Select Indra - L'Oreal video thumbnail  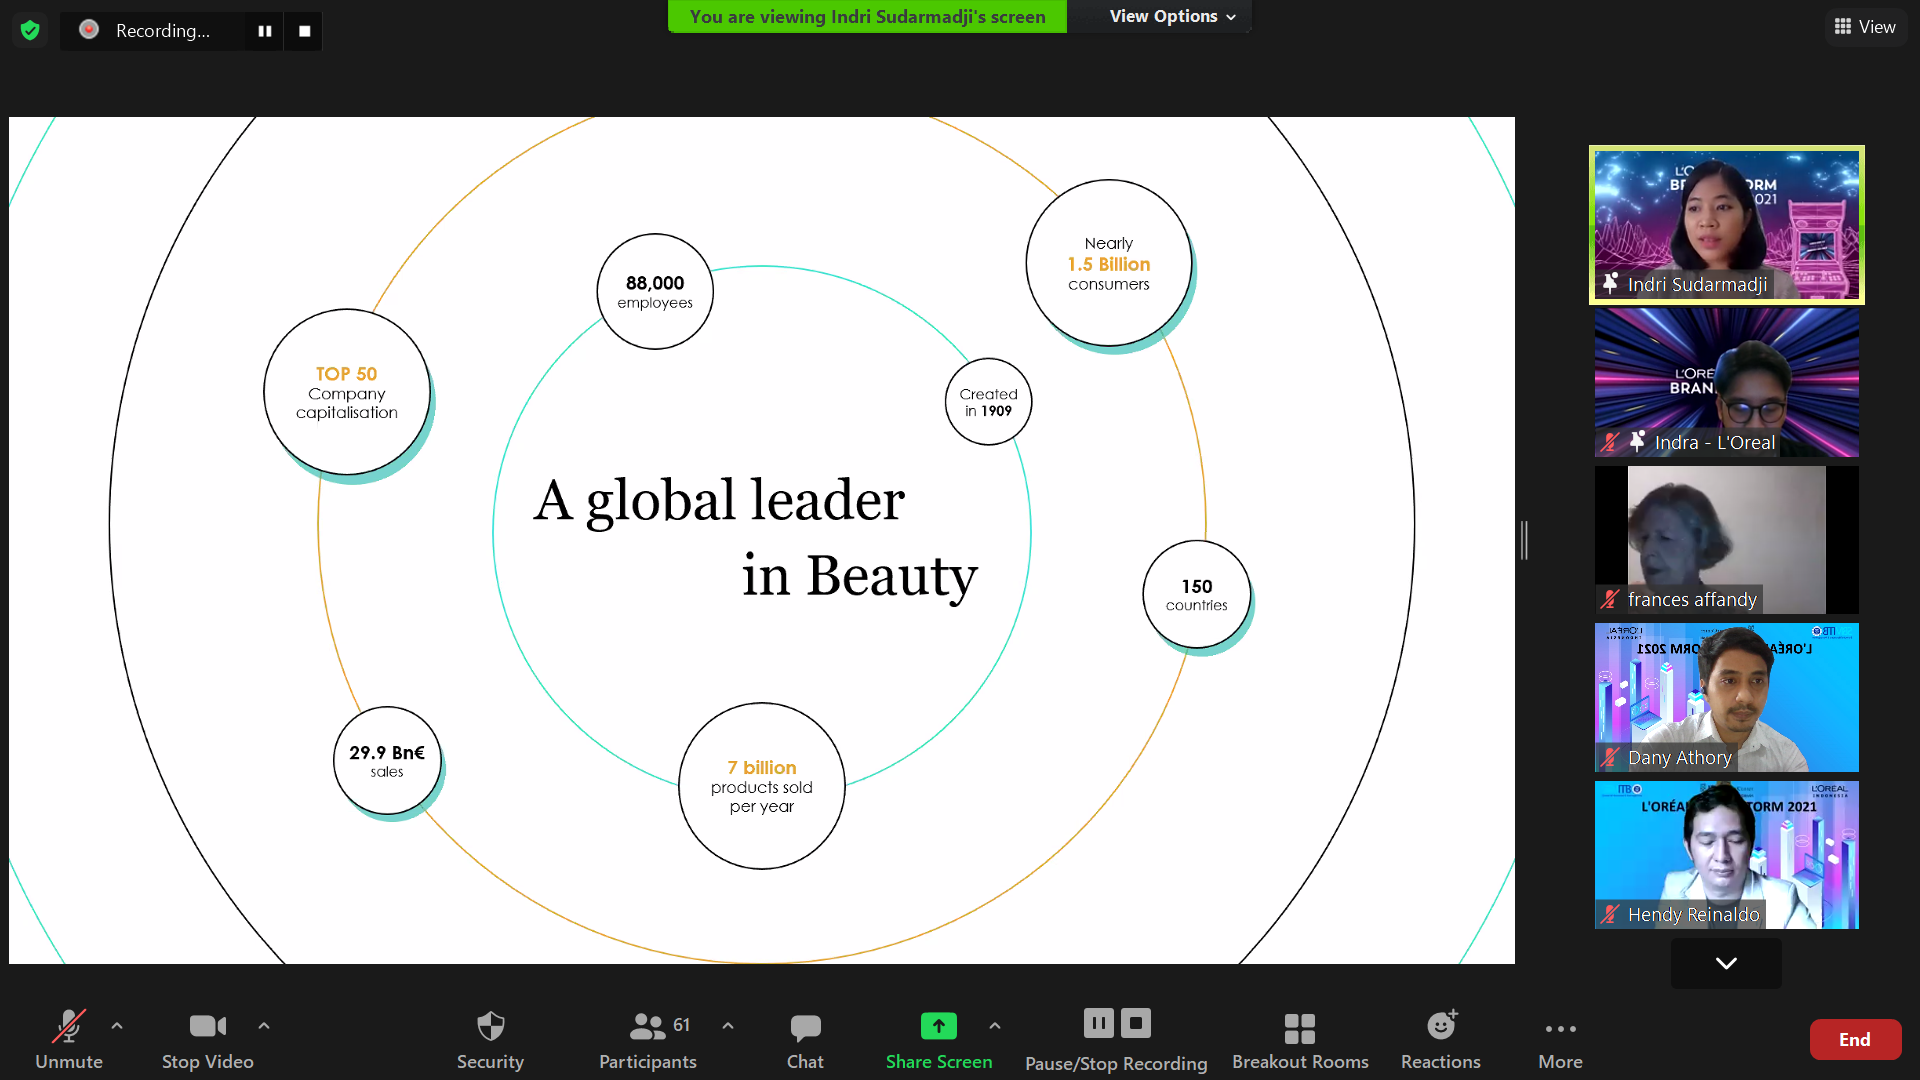point(1727,382)
